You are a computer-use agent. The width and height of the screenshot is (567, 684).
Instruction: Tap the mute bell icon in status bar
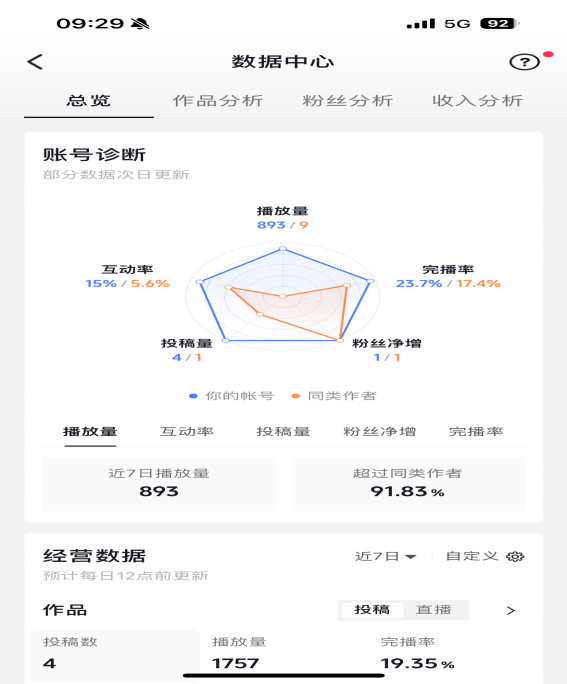click(x=140, y=24)
